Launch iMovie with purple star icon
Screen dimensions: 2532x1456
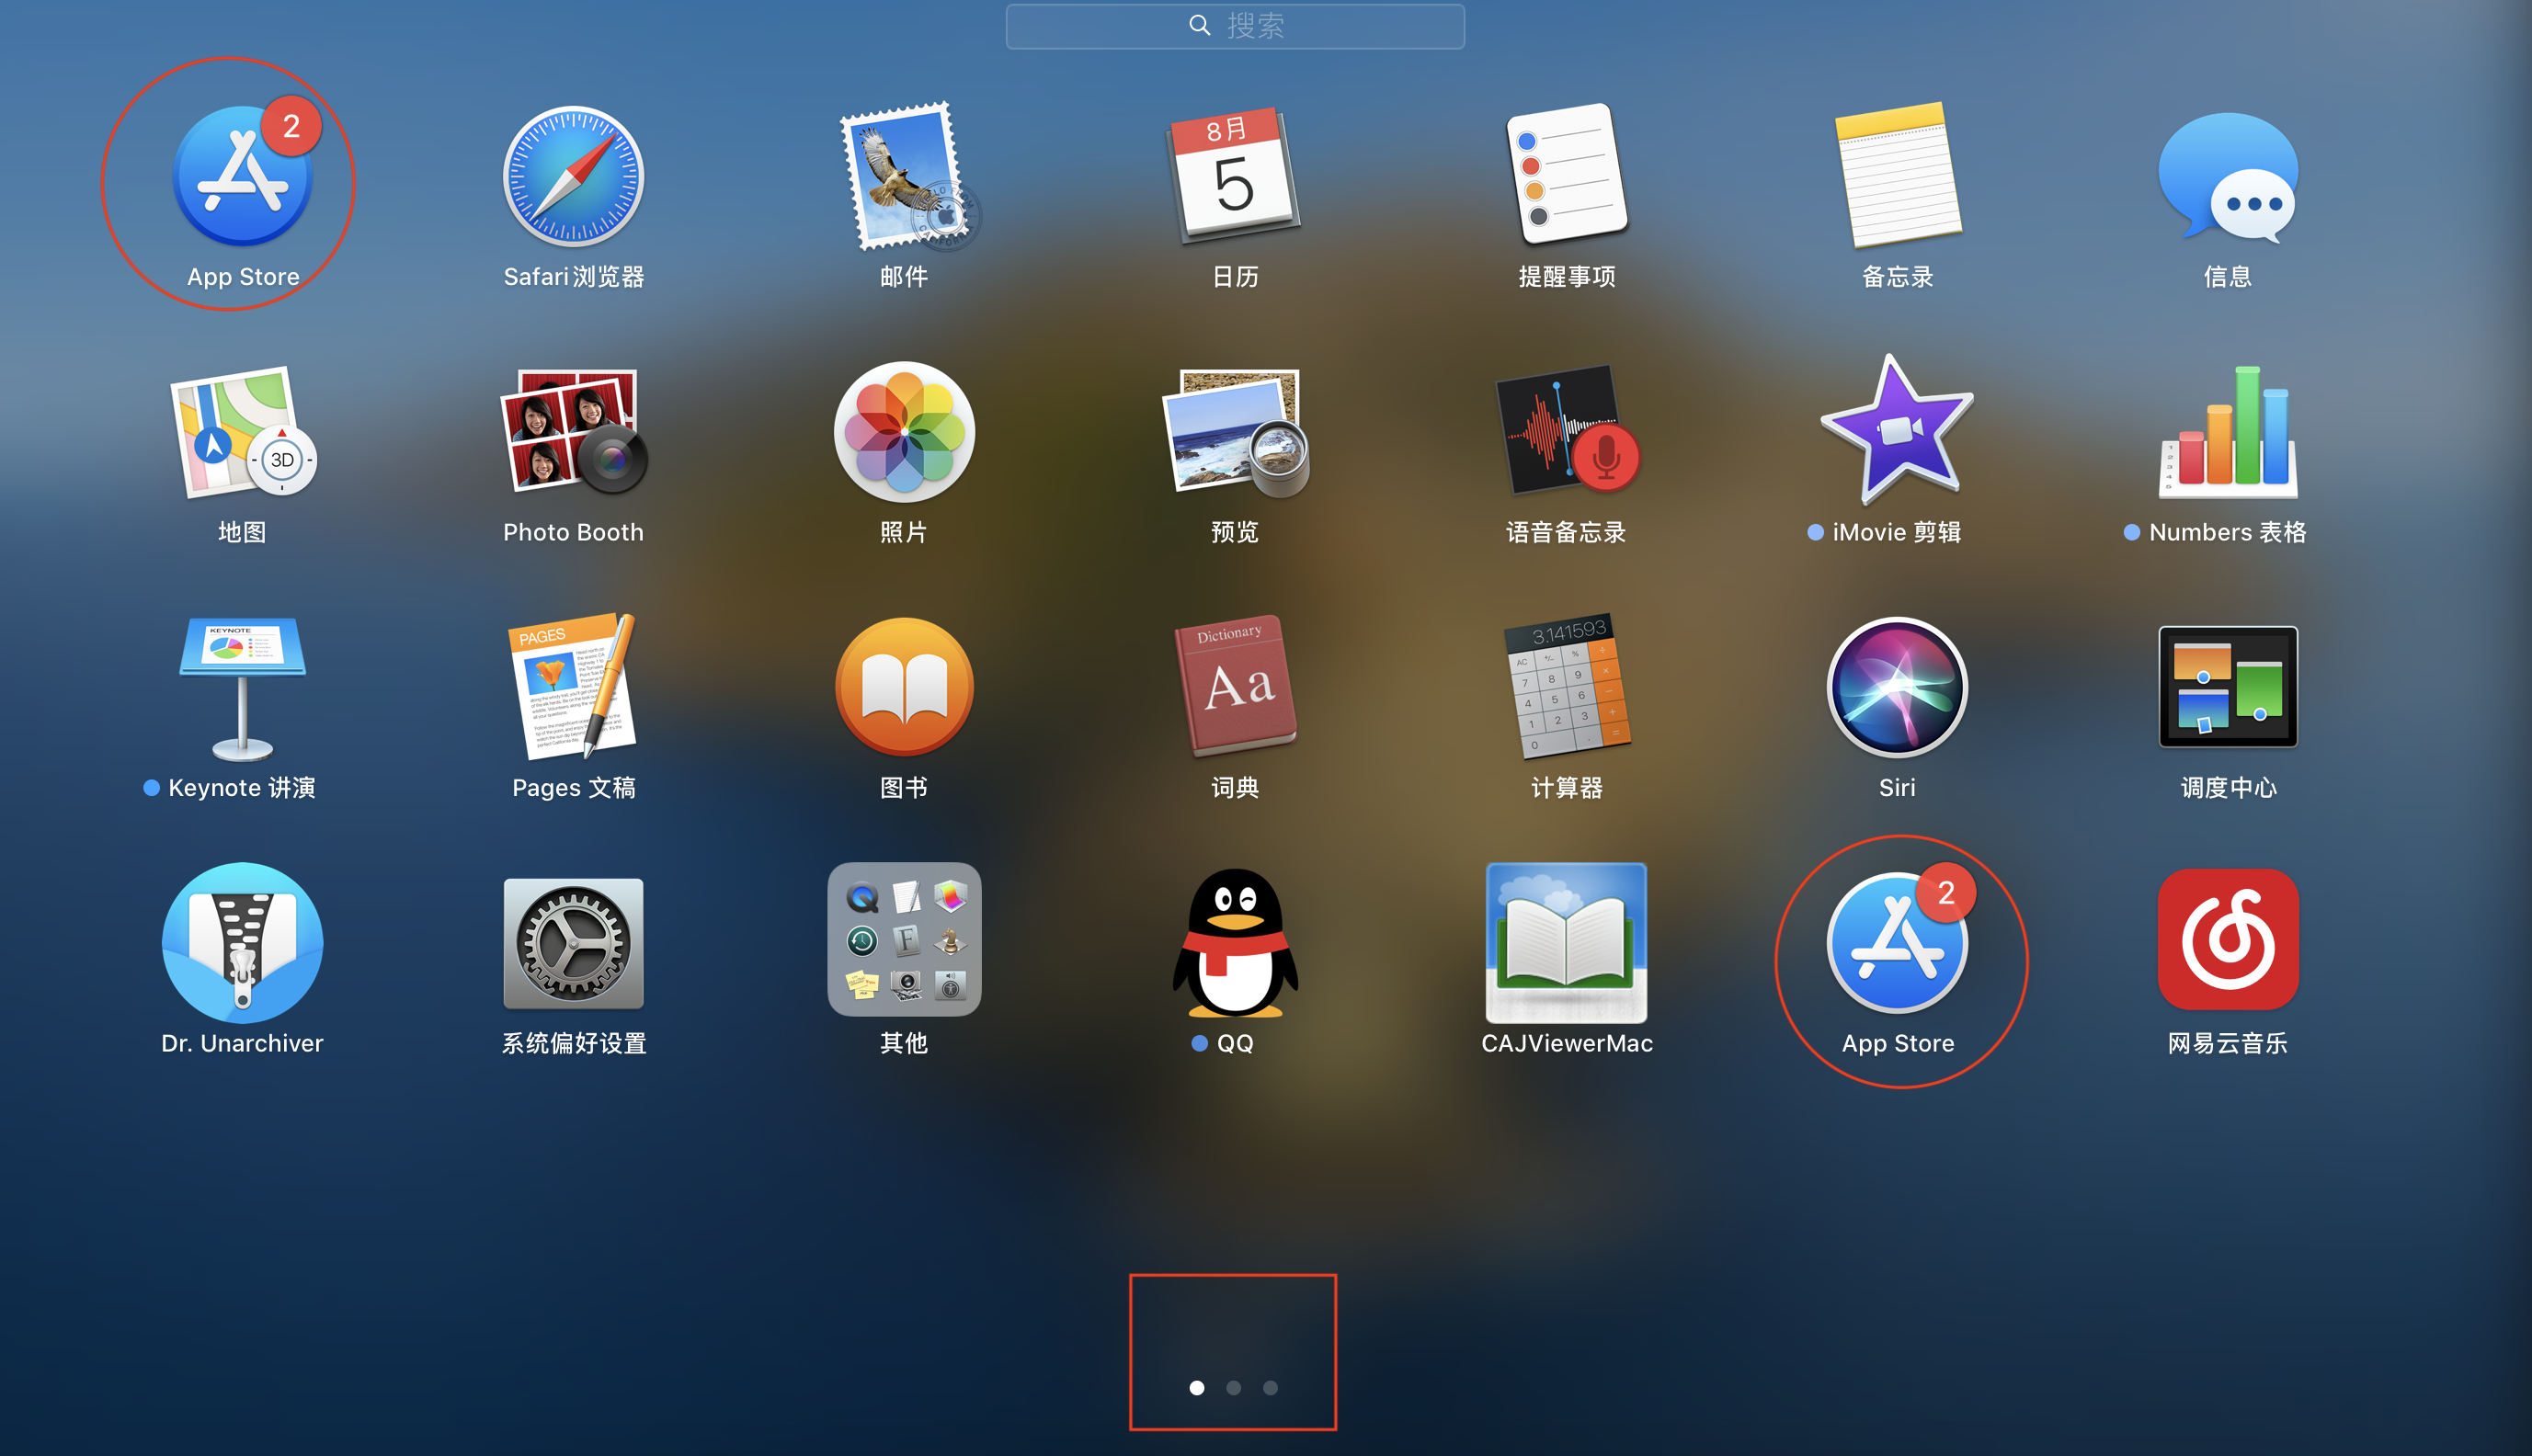coord(1896,432)
